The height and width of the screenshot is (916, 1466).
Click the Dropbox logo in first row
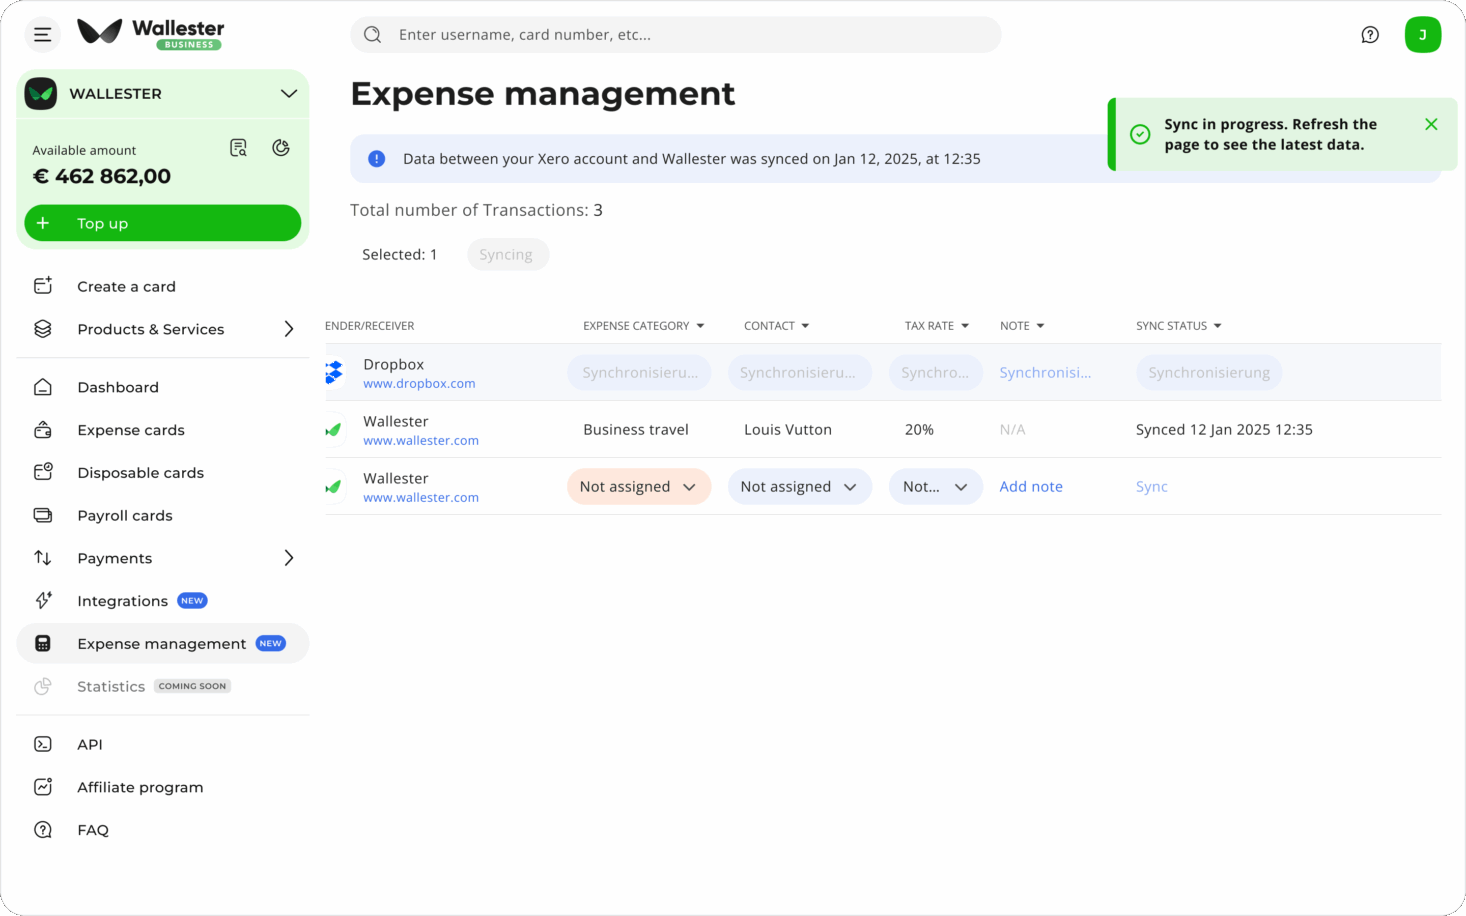pos(334,373)
